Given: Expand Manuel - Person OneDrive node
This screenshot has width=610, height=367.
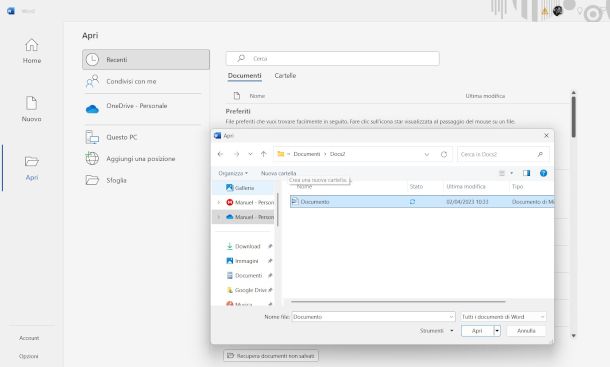Looking at the screenshot, I should (x=219, y=217).
